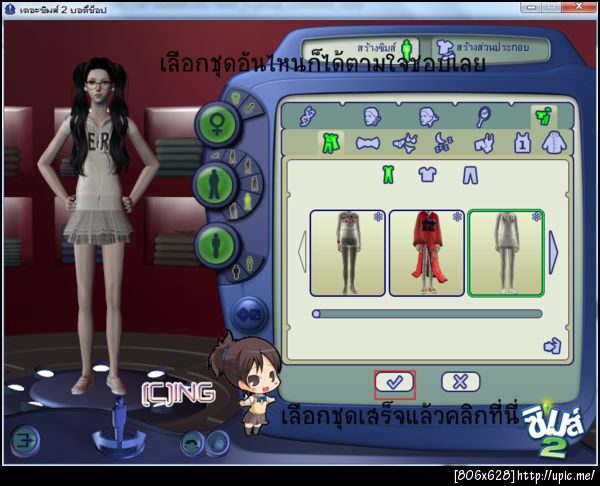Close the Body Shop window
600x486 pixels.
tap(579, 6)
